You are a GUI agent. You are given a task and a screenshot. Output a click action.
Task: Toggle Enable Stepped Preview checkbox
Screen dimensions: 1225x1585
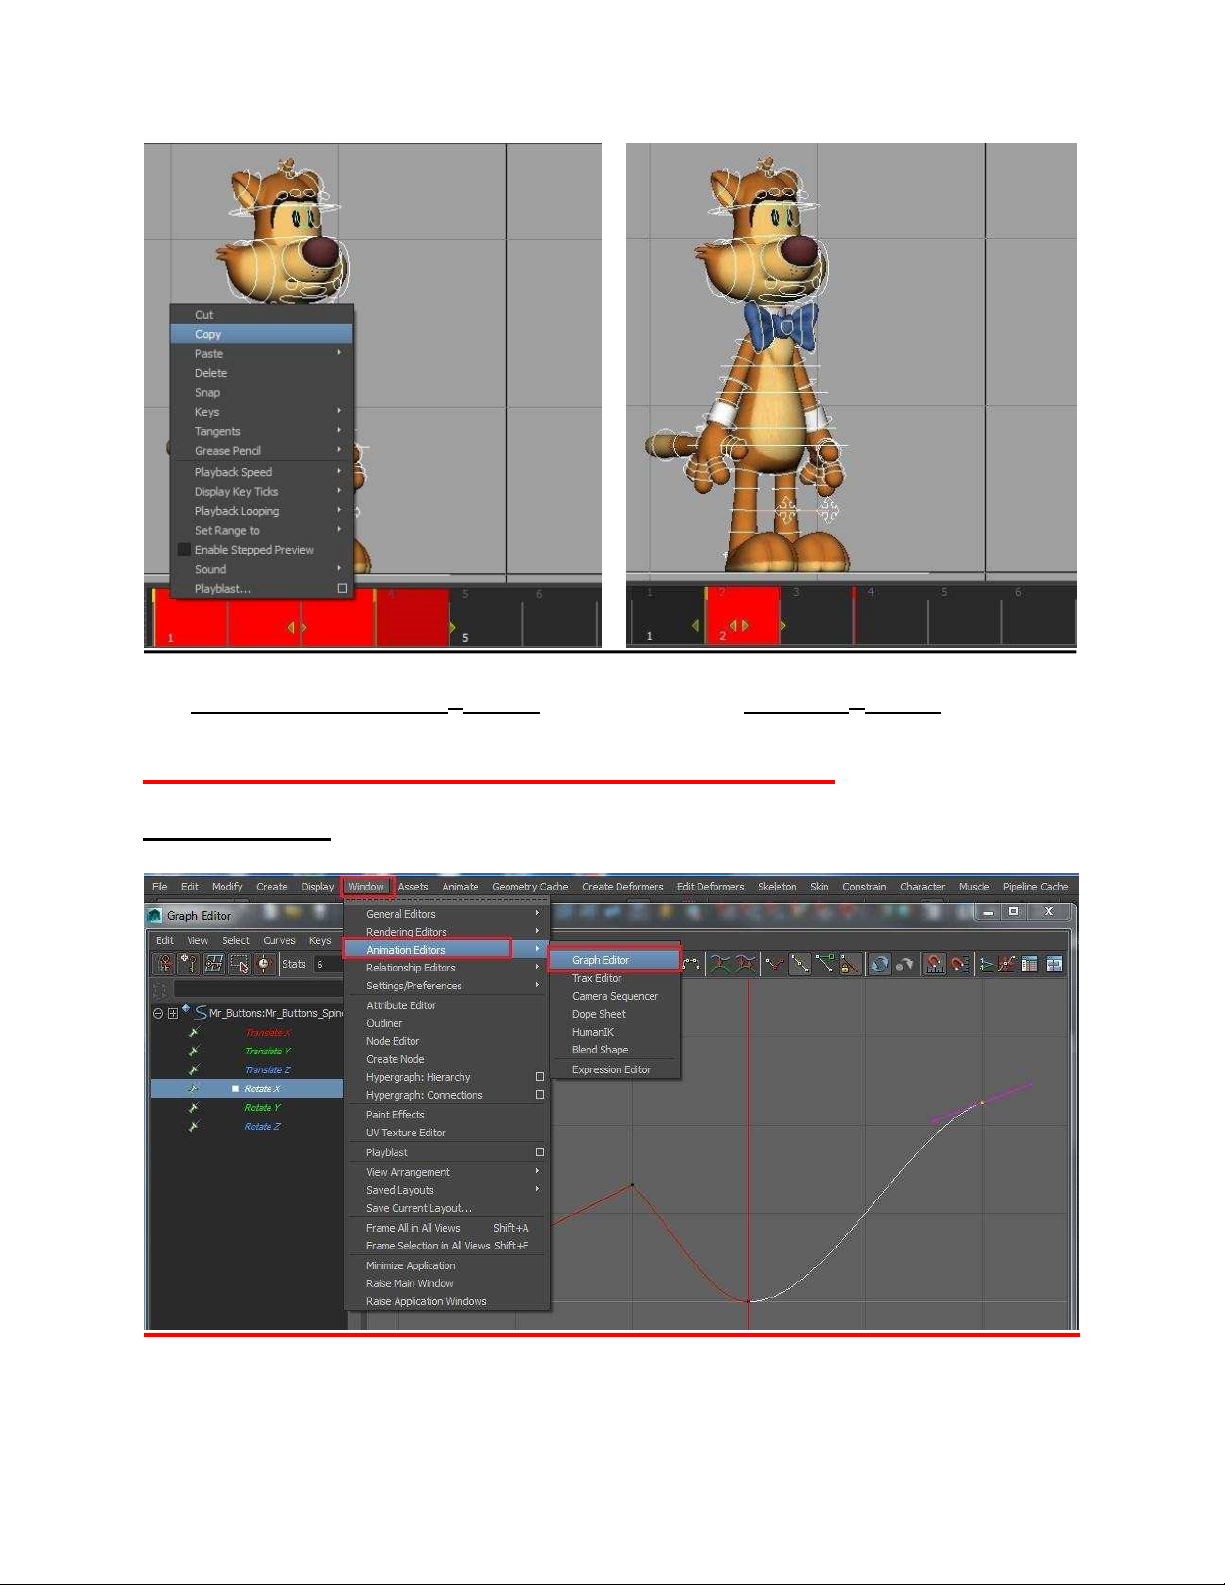[184, 550]
